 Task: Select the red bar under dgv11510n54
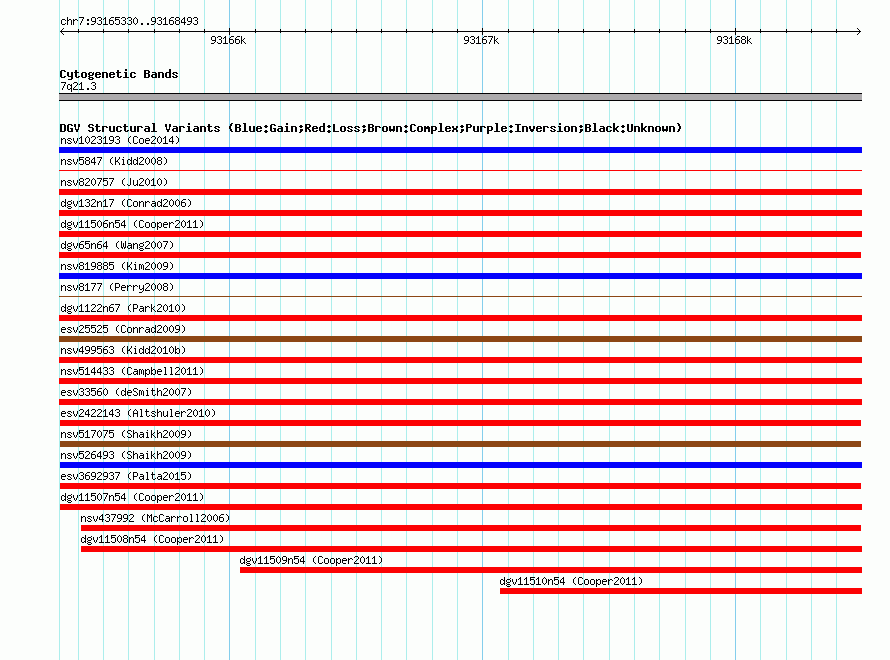point(681,591)
